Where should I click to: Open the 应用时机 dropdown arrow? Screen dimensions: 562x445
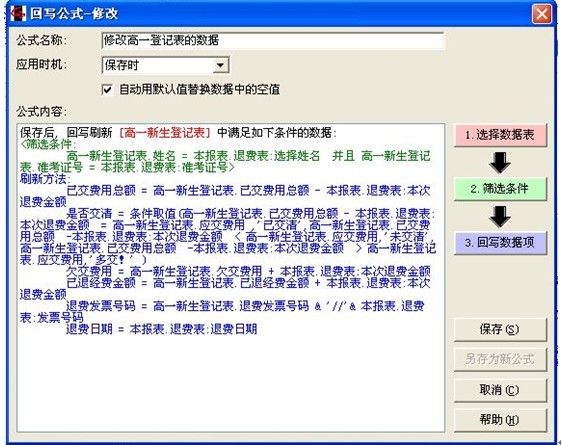[220, 65]
